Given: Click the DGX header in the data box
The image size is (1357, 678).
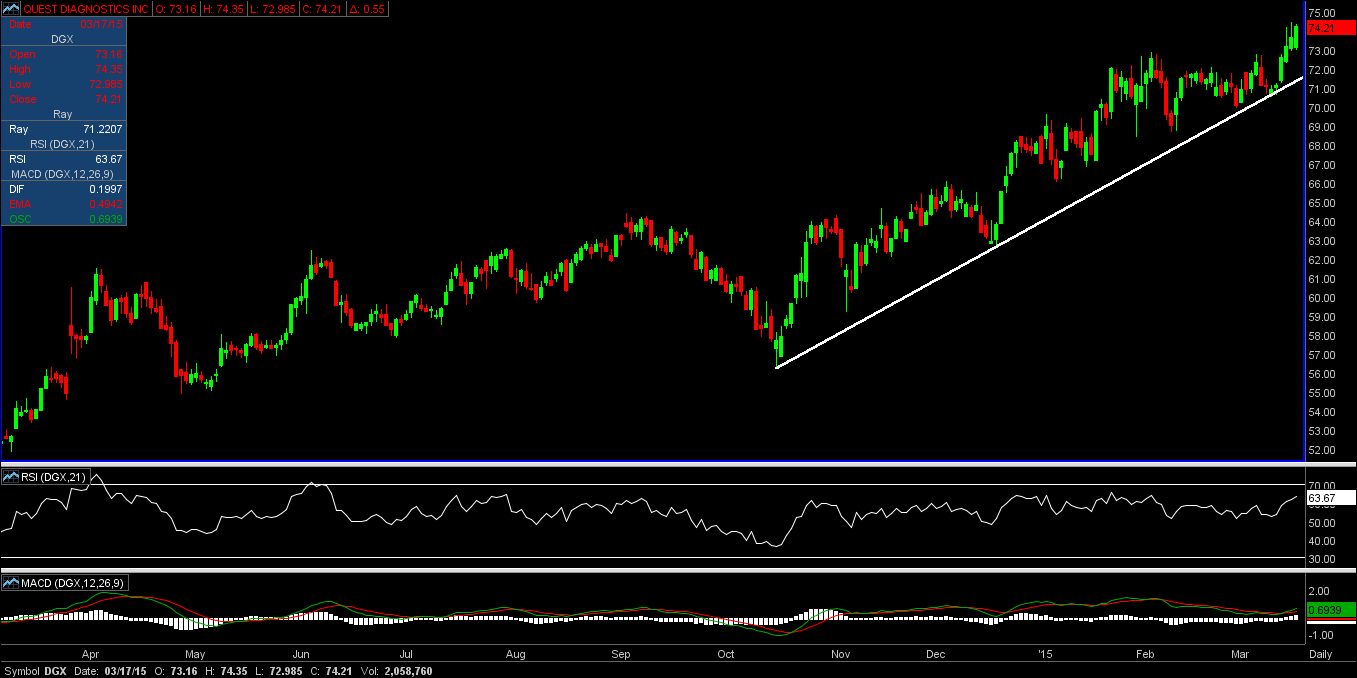Looking at the screenshot, I should (64, 38).
